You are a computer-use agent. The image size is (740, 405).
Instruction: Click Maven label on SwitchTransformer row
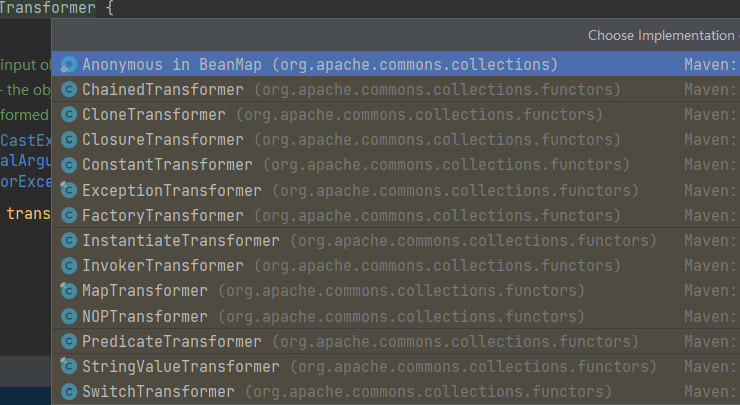[712, 391]
